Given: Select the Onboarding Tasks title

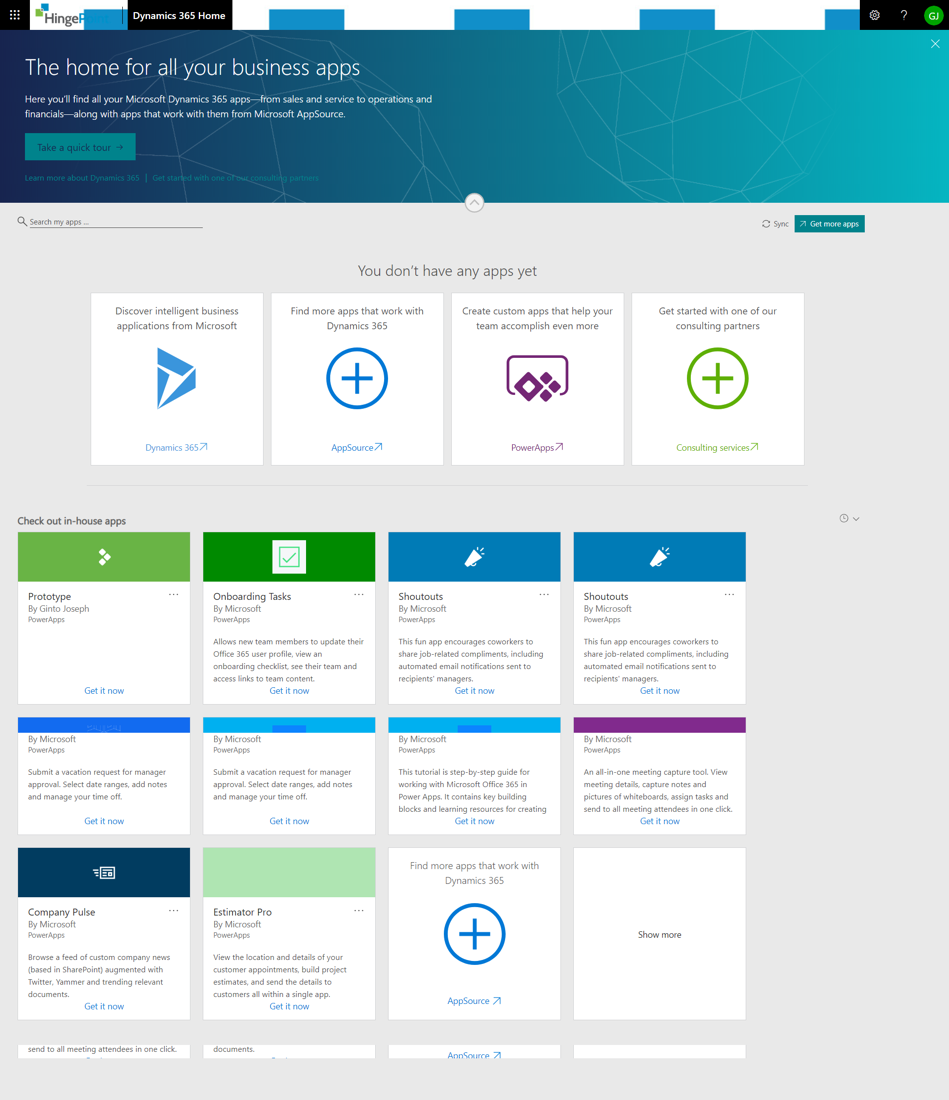Looking at the screenshot, I should 252,596.
